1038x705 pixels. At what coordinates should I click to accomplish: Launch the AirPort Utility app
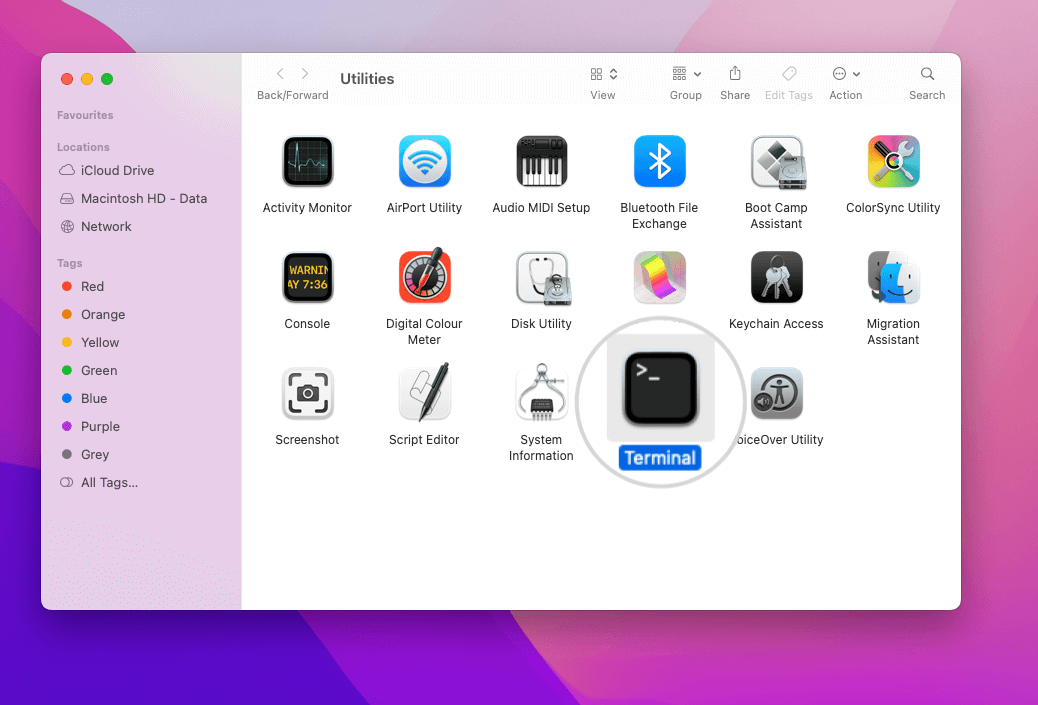click(424, 161)
